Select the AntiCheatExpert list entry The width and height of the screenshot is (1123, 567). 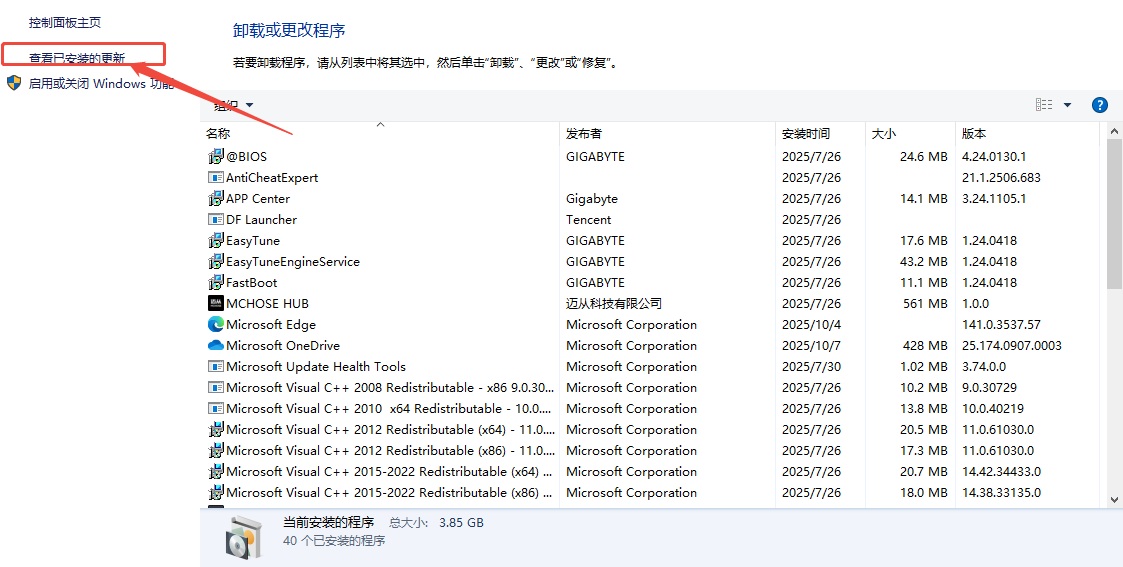(x=272, y=178)
